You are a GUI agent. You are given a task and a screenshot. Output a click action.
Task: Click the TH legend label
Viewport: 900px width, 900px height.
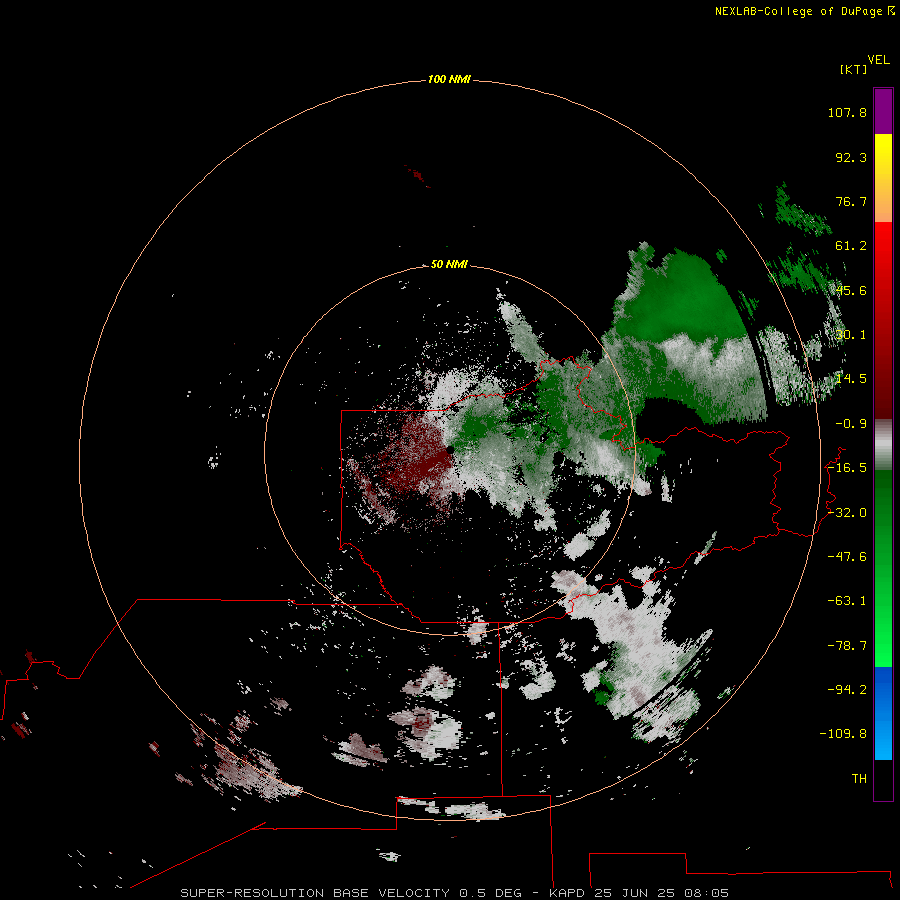click(859, 779)
